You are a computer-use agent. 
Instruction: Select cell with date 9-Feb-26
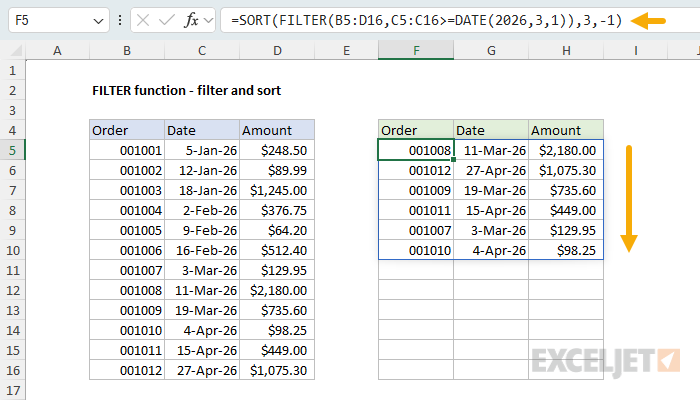[x=202, y=230]
